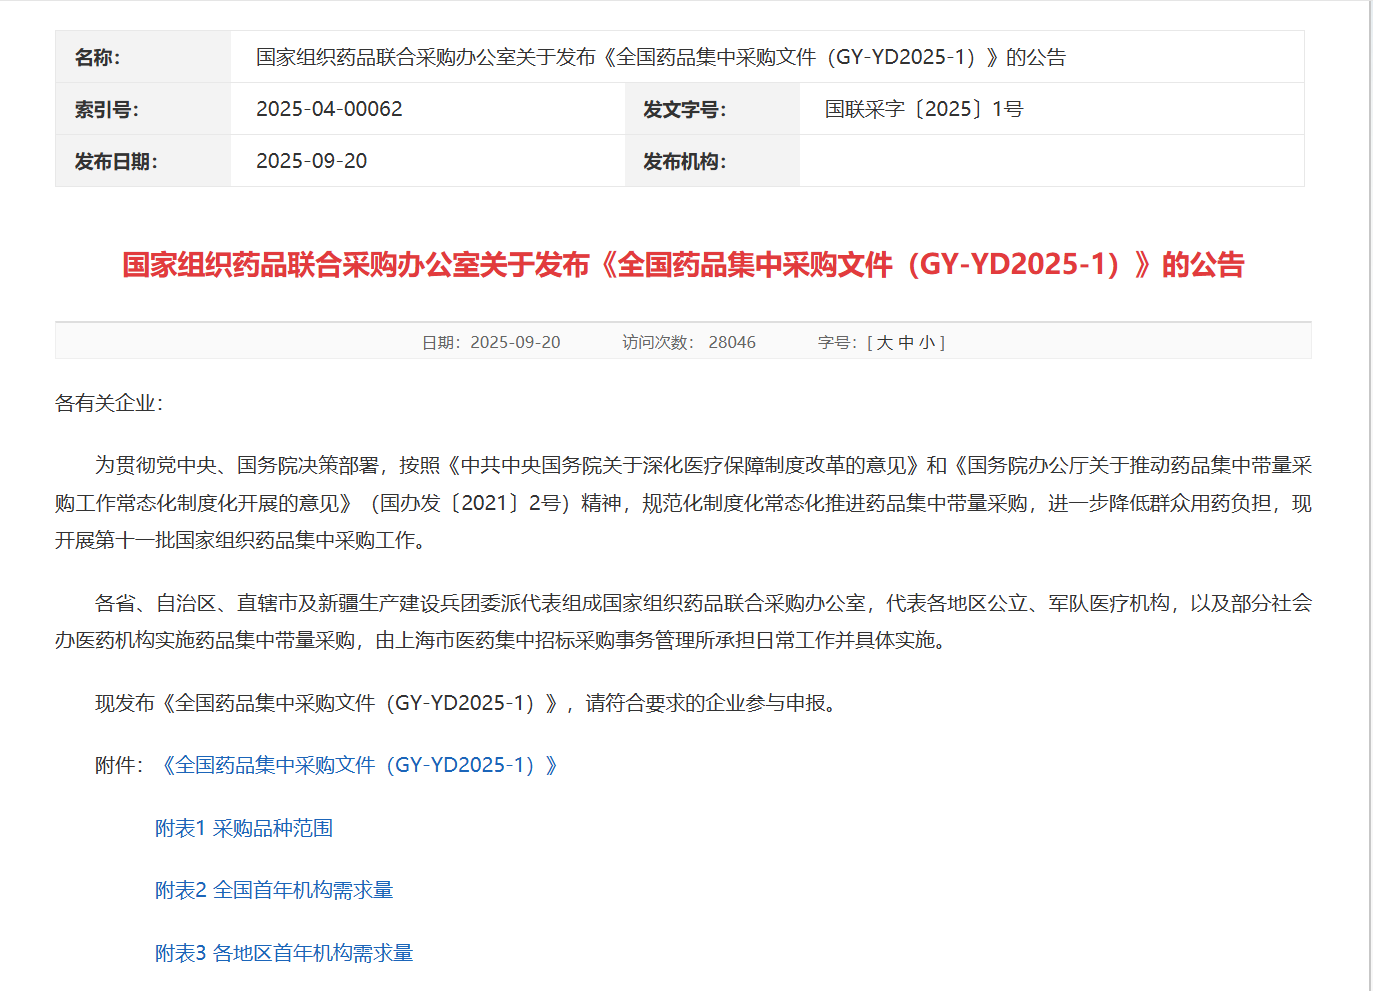Click the vertical scrollbar on the right edge
Viewport: 1373px width, 991px height.
pos(1370,500)
